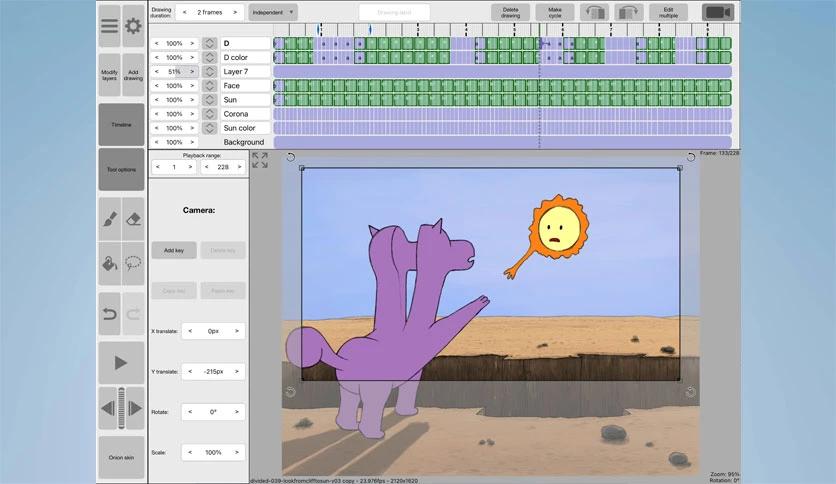The height and width of the screenshot is (484, 836).
Task: Toggle camera mode with the camera icon
Action: [717, 12]
